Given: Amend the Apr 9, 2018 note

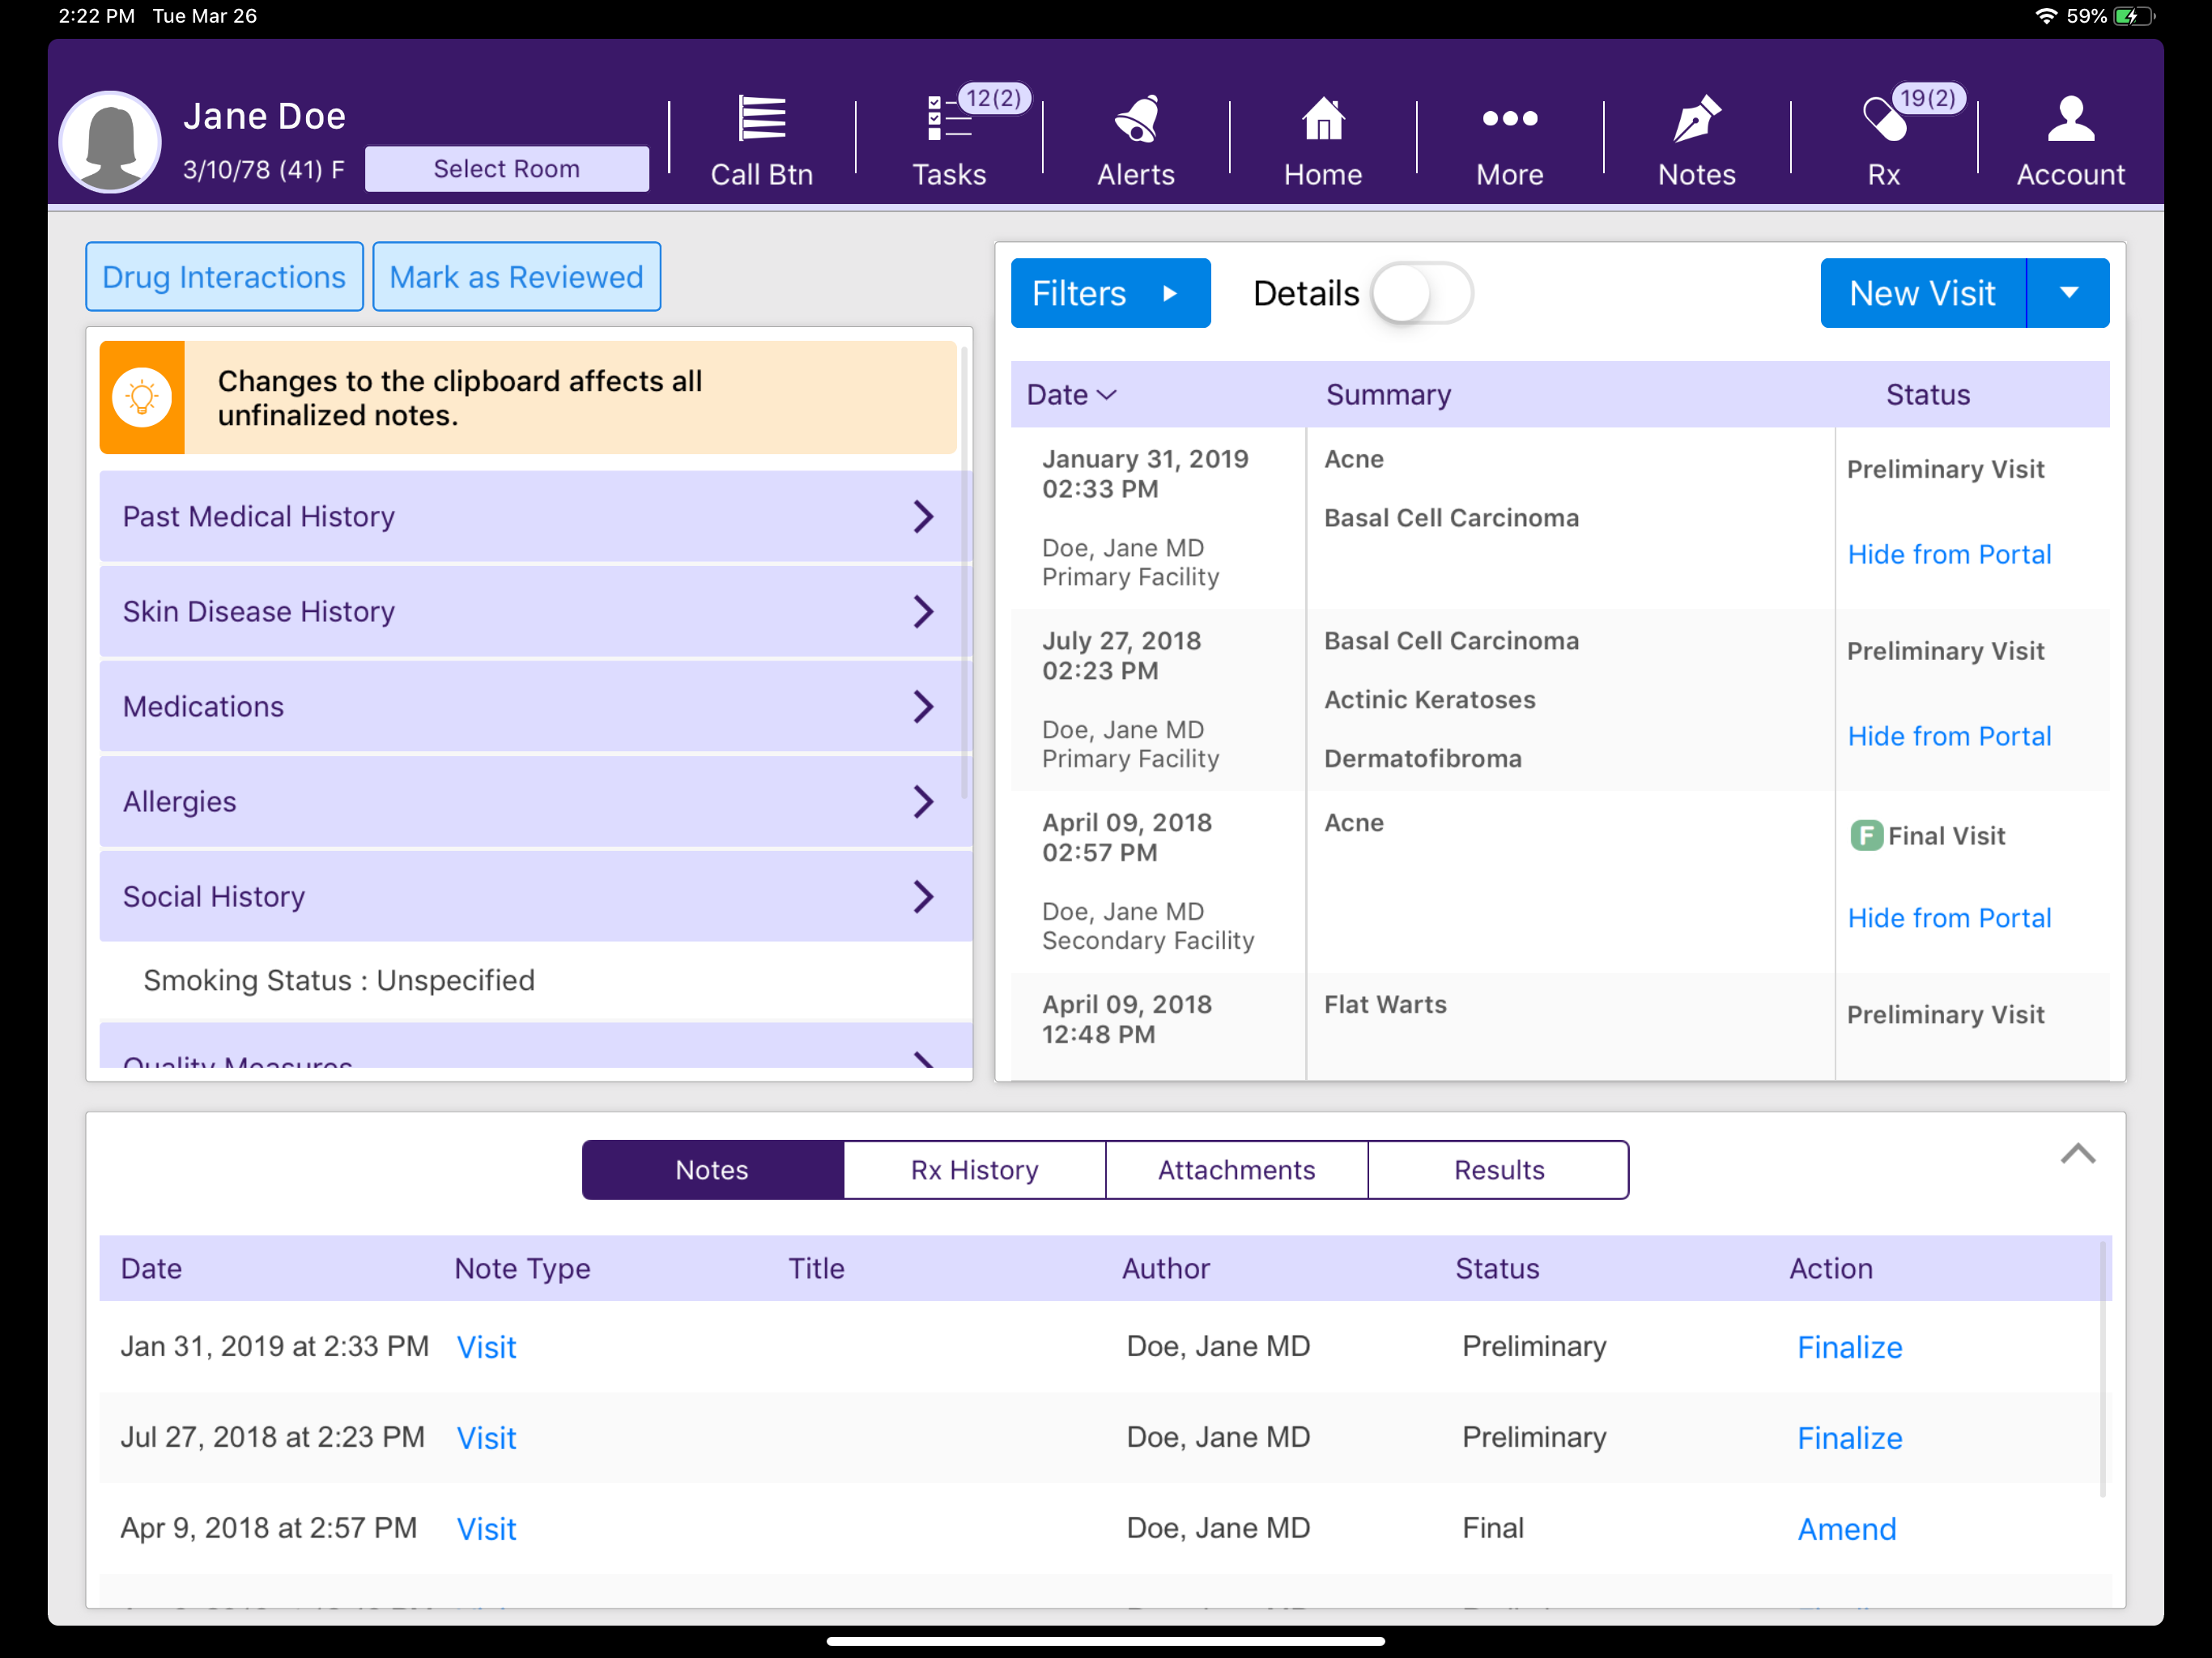Looking at the screenshot, I should (1847, 1530).
